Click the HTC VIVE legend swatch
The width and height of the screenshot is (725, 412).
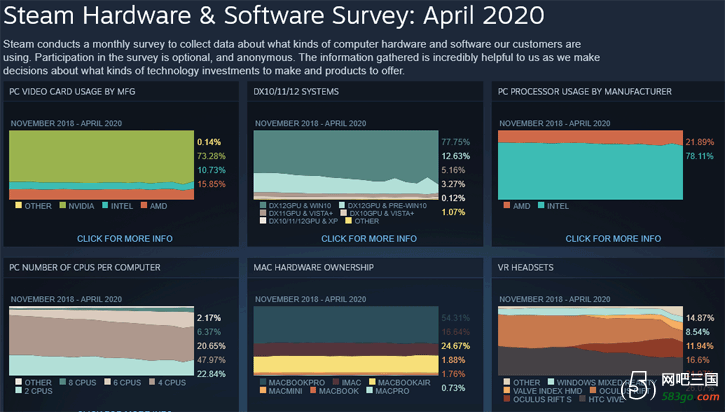click(582, 399)
